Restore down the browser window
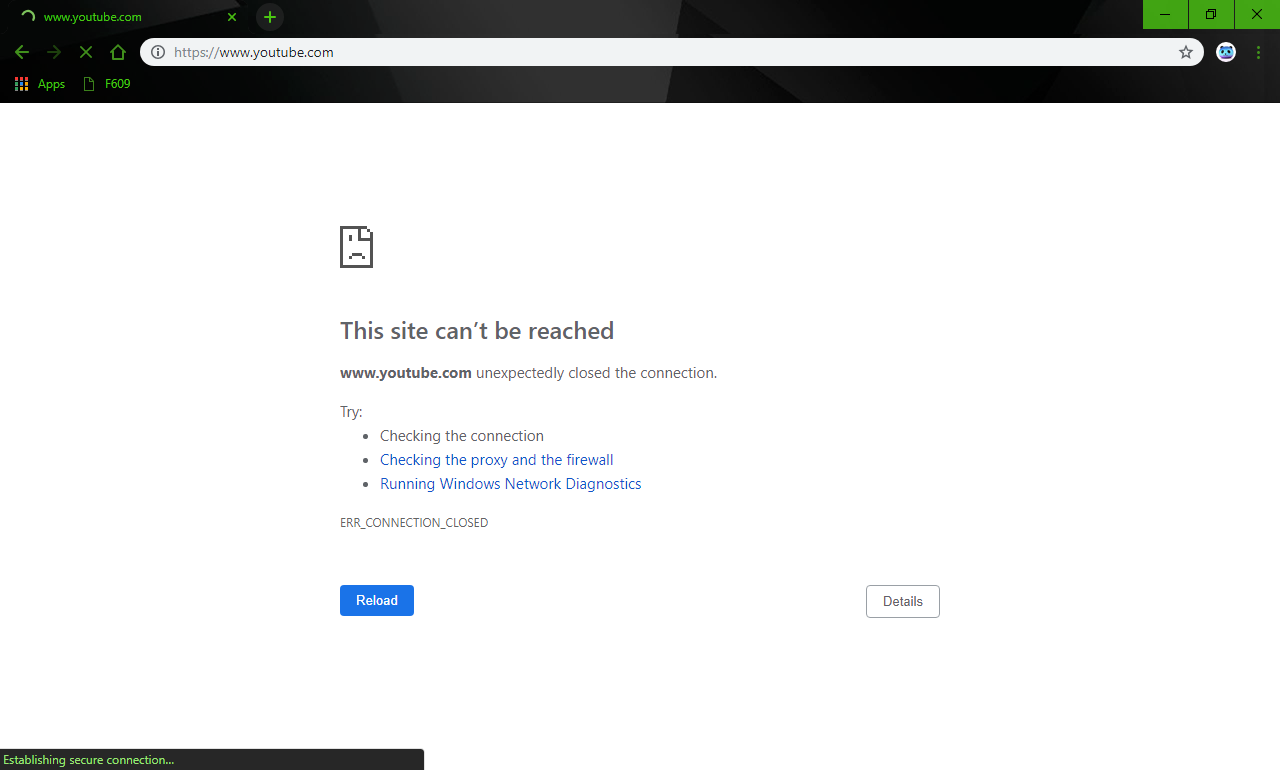This screenshot has height=770, width=1280. (1211, 14)
